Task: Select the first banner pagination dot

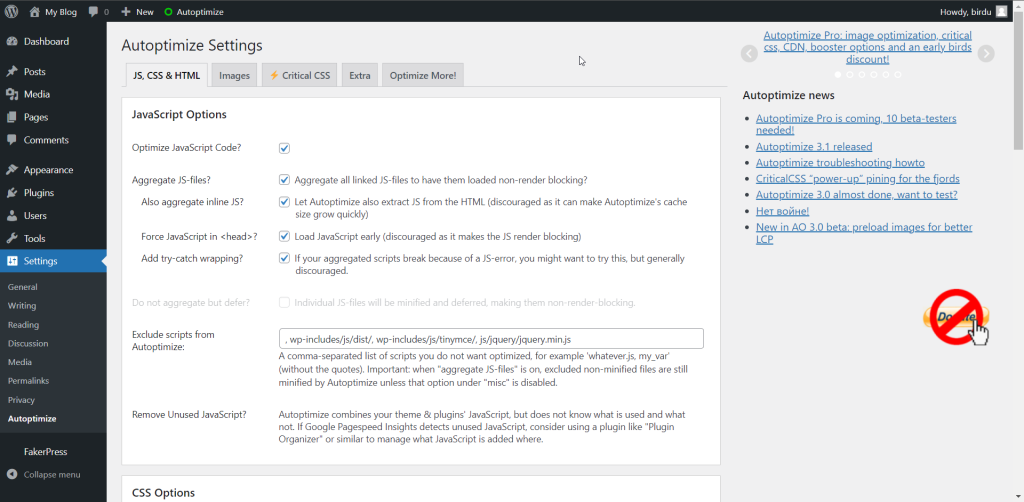Action: [x=838, y=75]
